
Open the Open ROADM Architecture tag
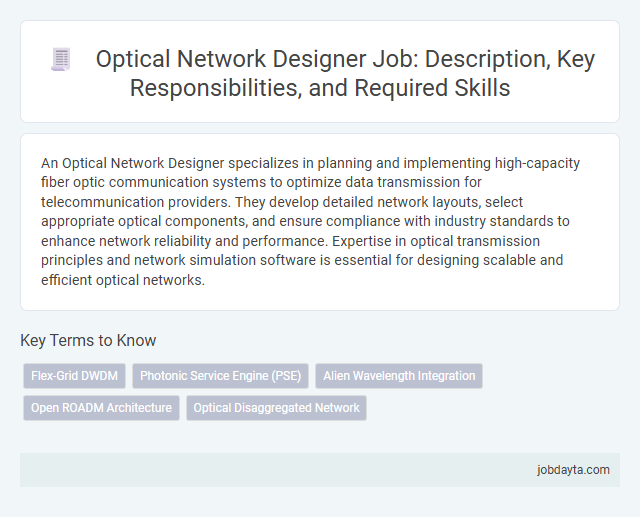pos(101,408)
